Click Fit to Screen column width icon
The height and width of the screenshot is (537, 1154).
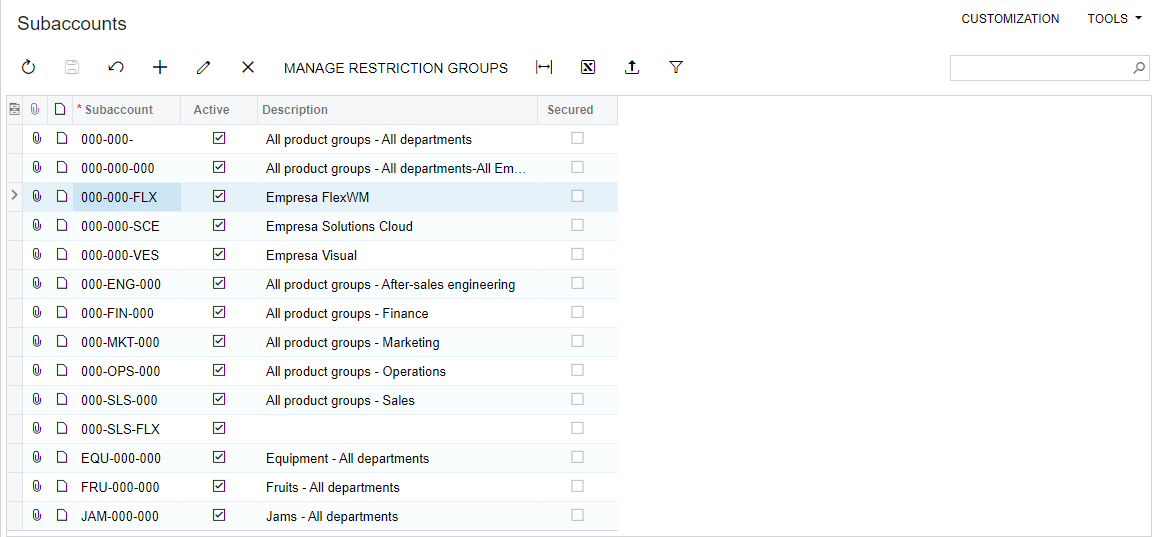click(x=544, y=68)
